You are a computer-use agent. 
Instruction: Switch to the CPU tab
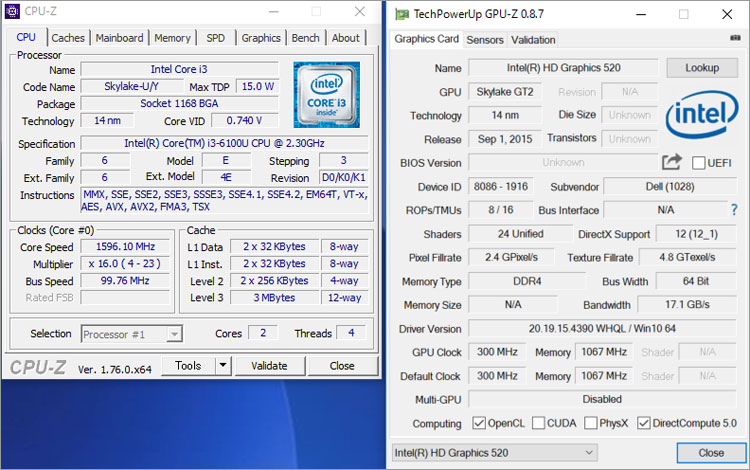click(26, 37)
